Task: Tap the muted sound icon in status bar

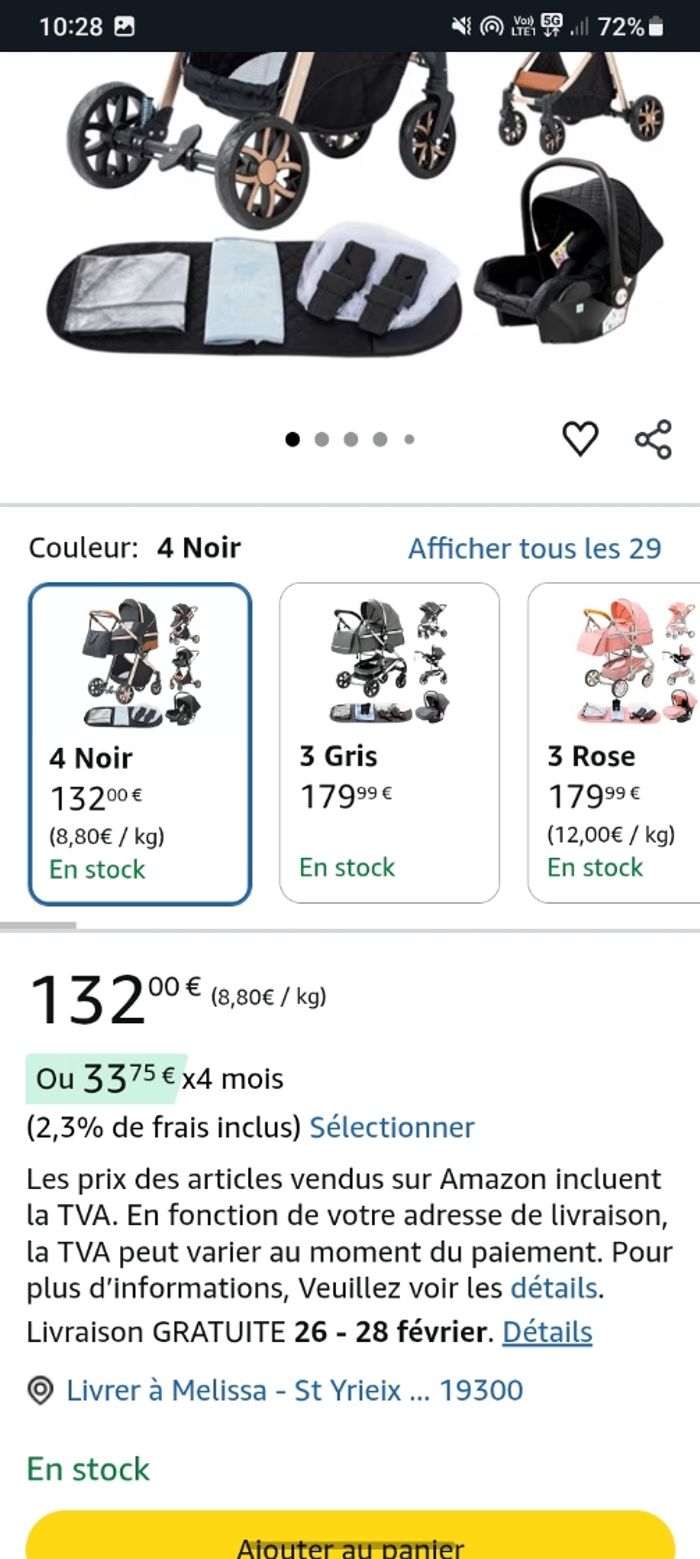Action: click(x=461, y=27)
